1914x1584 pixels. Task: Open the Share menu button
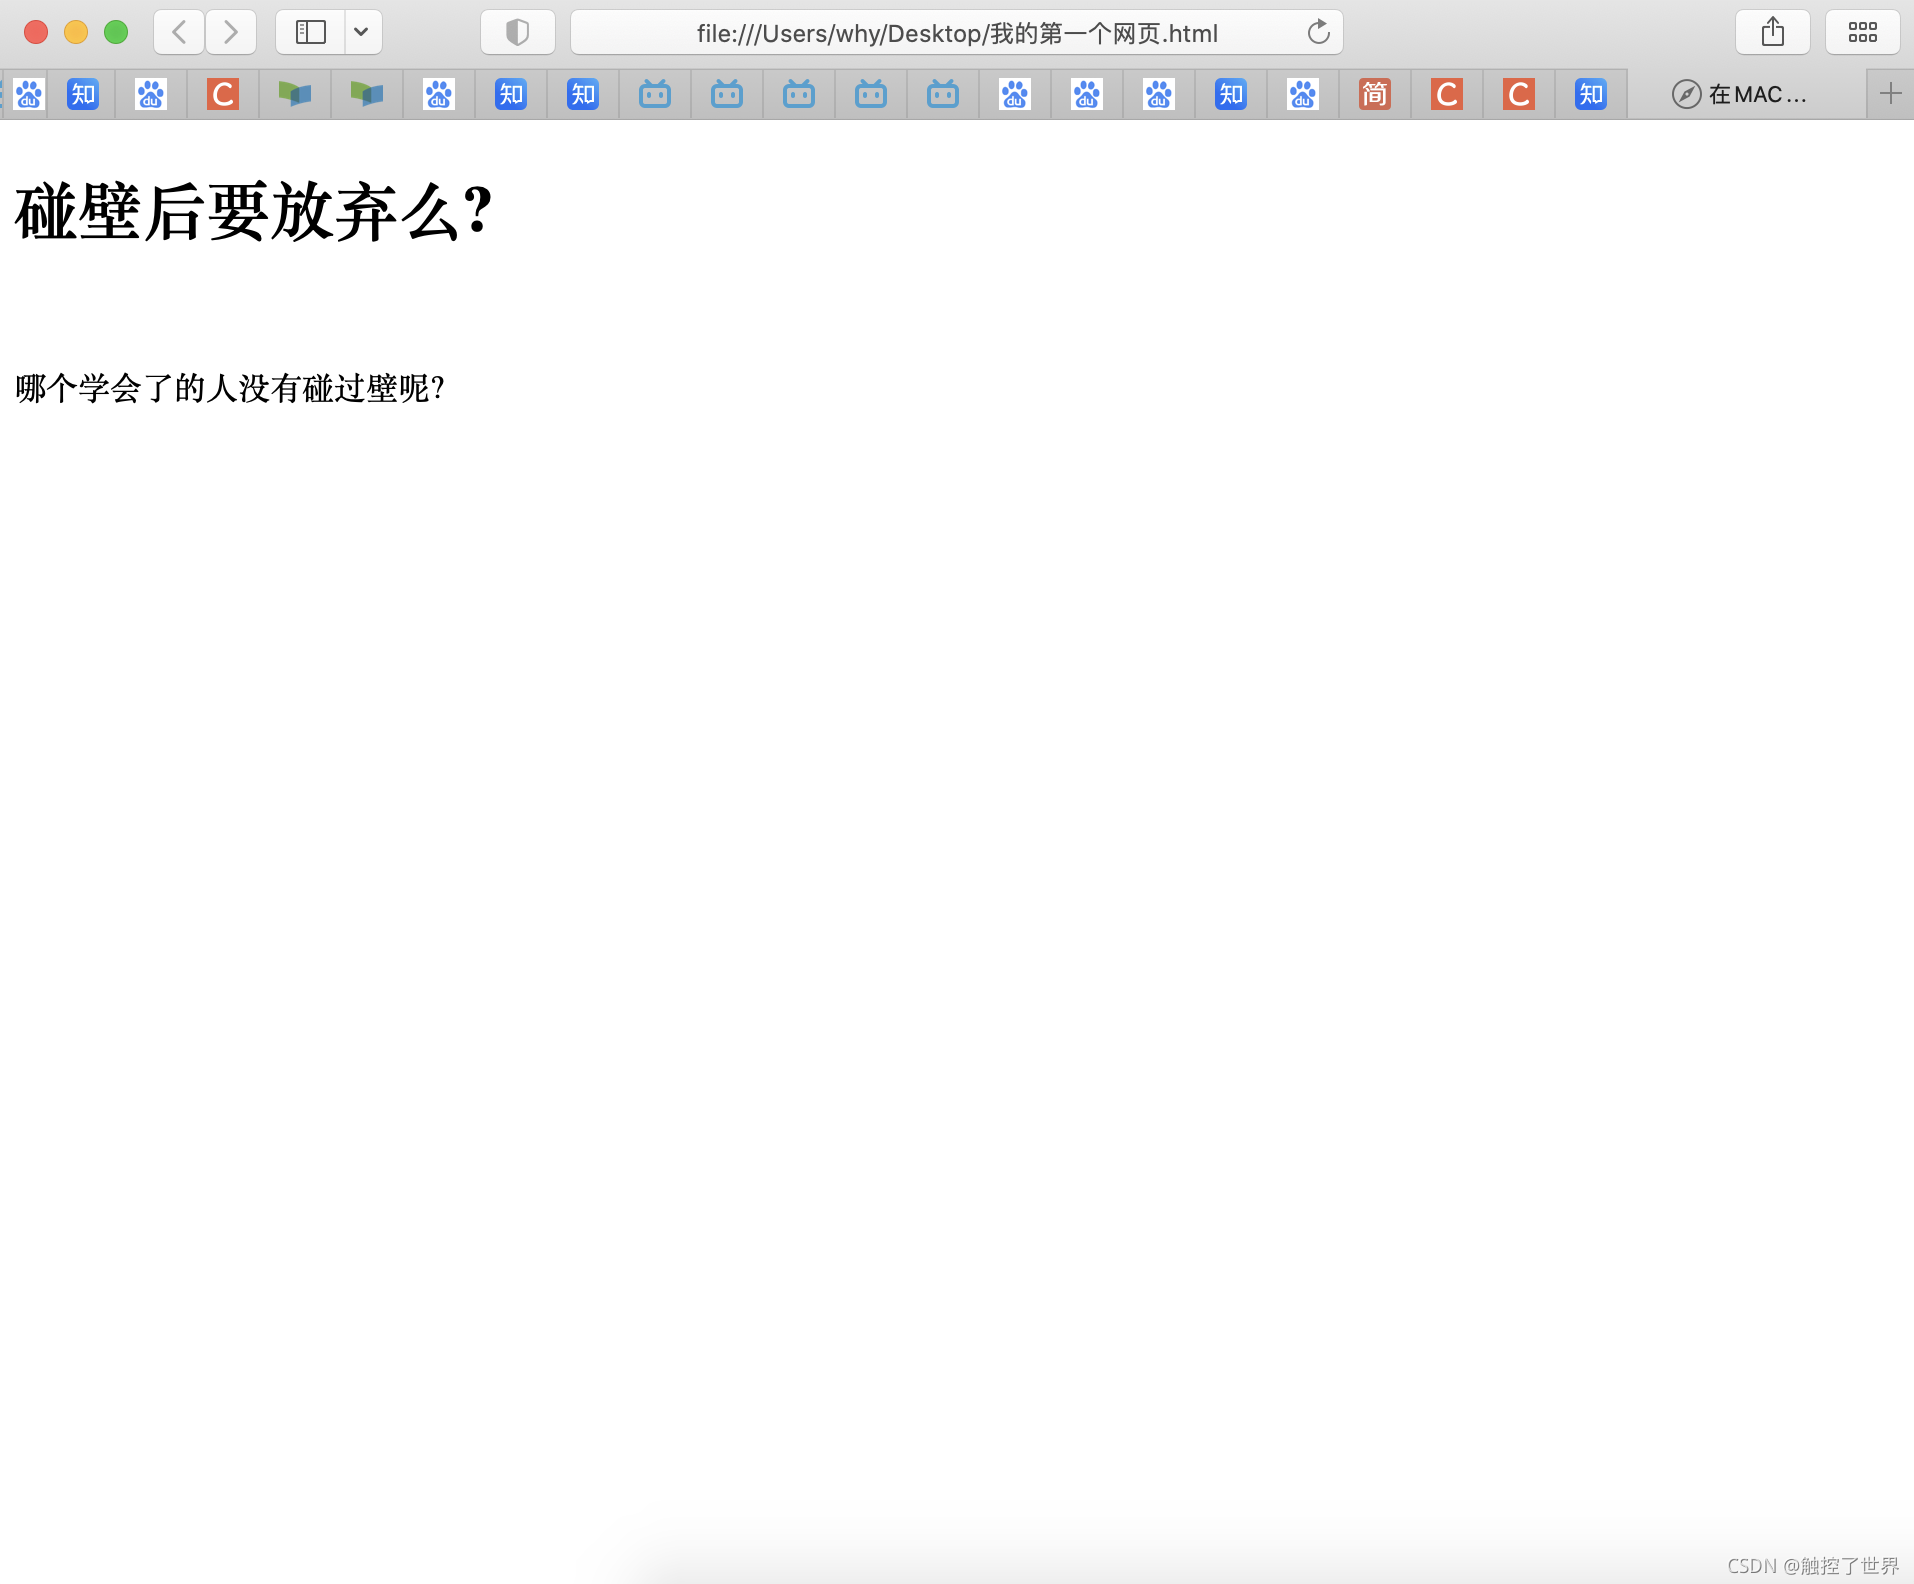click(1773, 32)
